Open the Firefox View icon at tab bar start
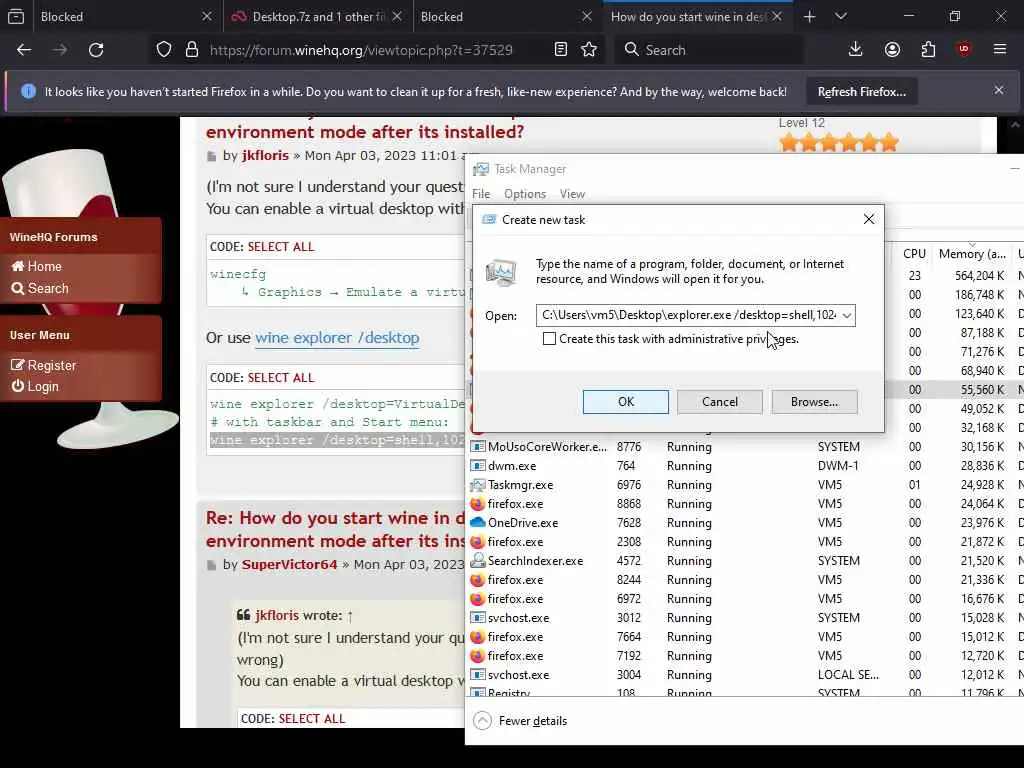Image resolution: width=1024 pixels, height=768 pixels. [x=16, y=16]
